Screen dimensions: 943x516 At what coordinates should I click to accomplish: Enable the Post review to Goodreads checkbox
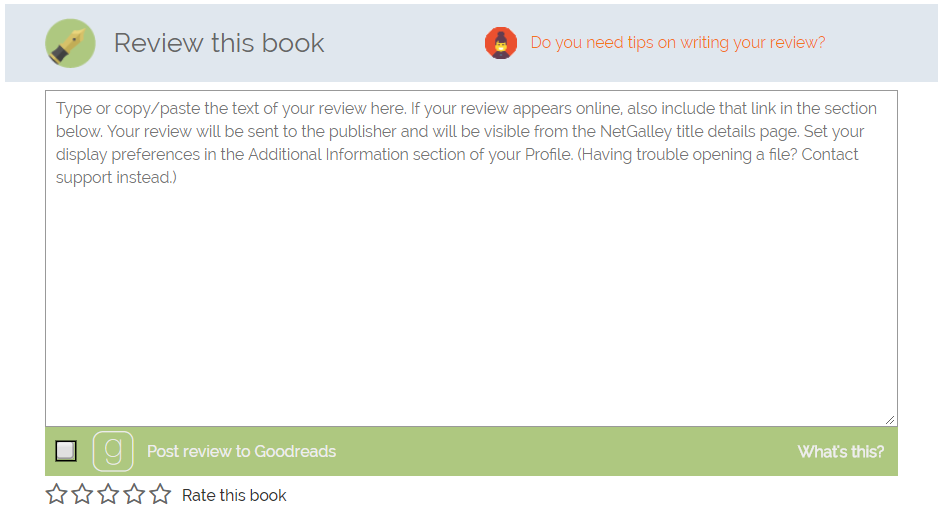point(66,451)
